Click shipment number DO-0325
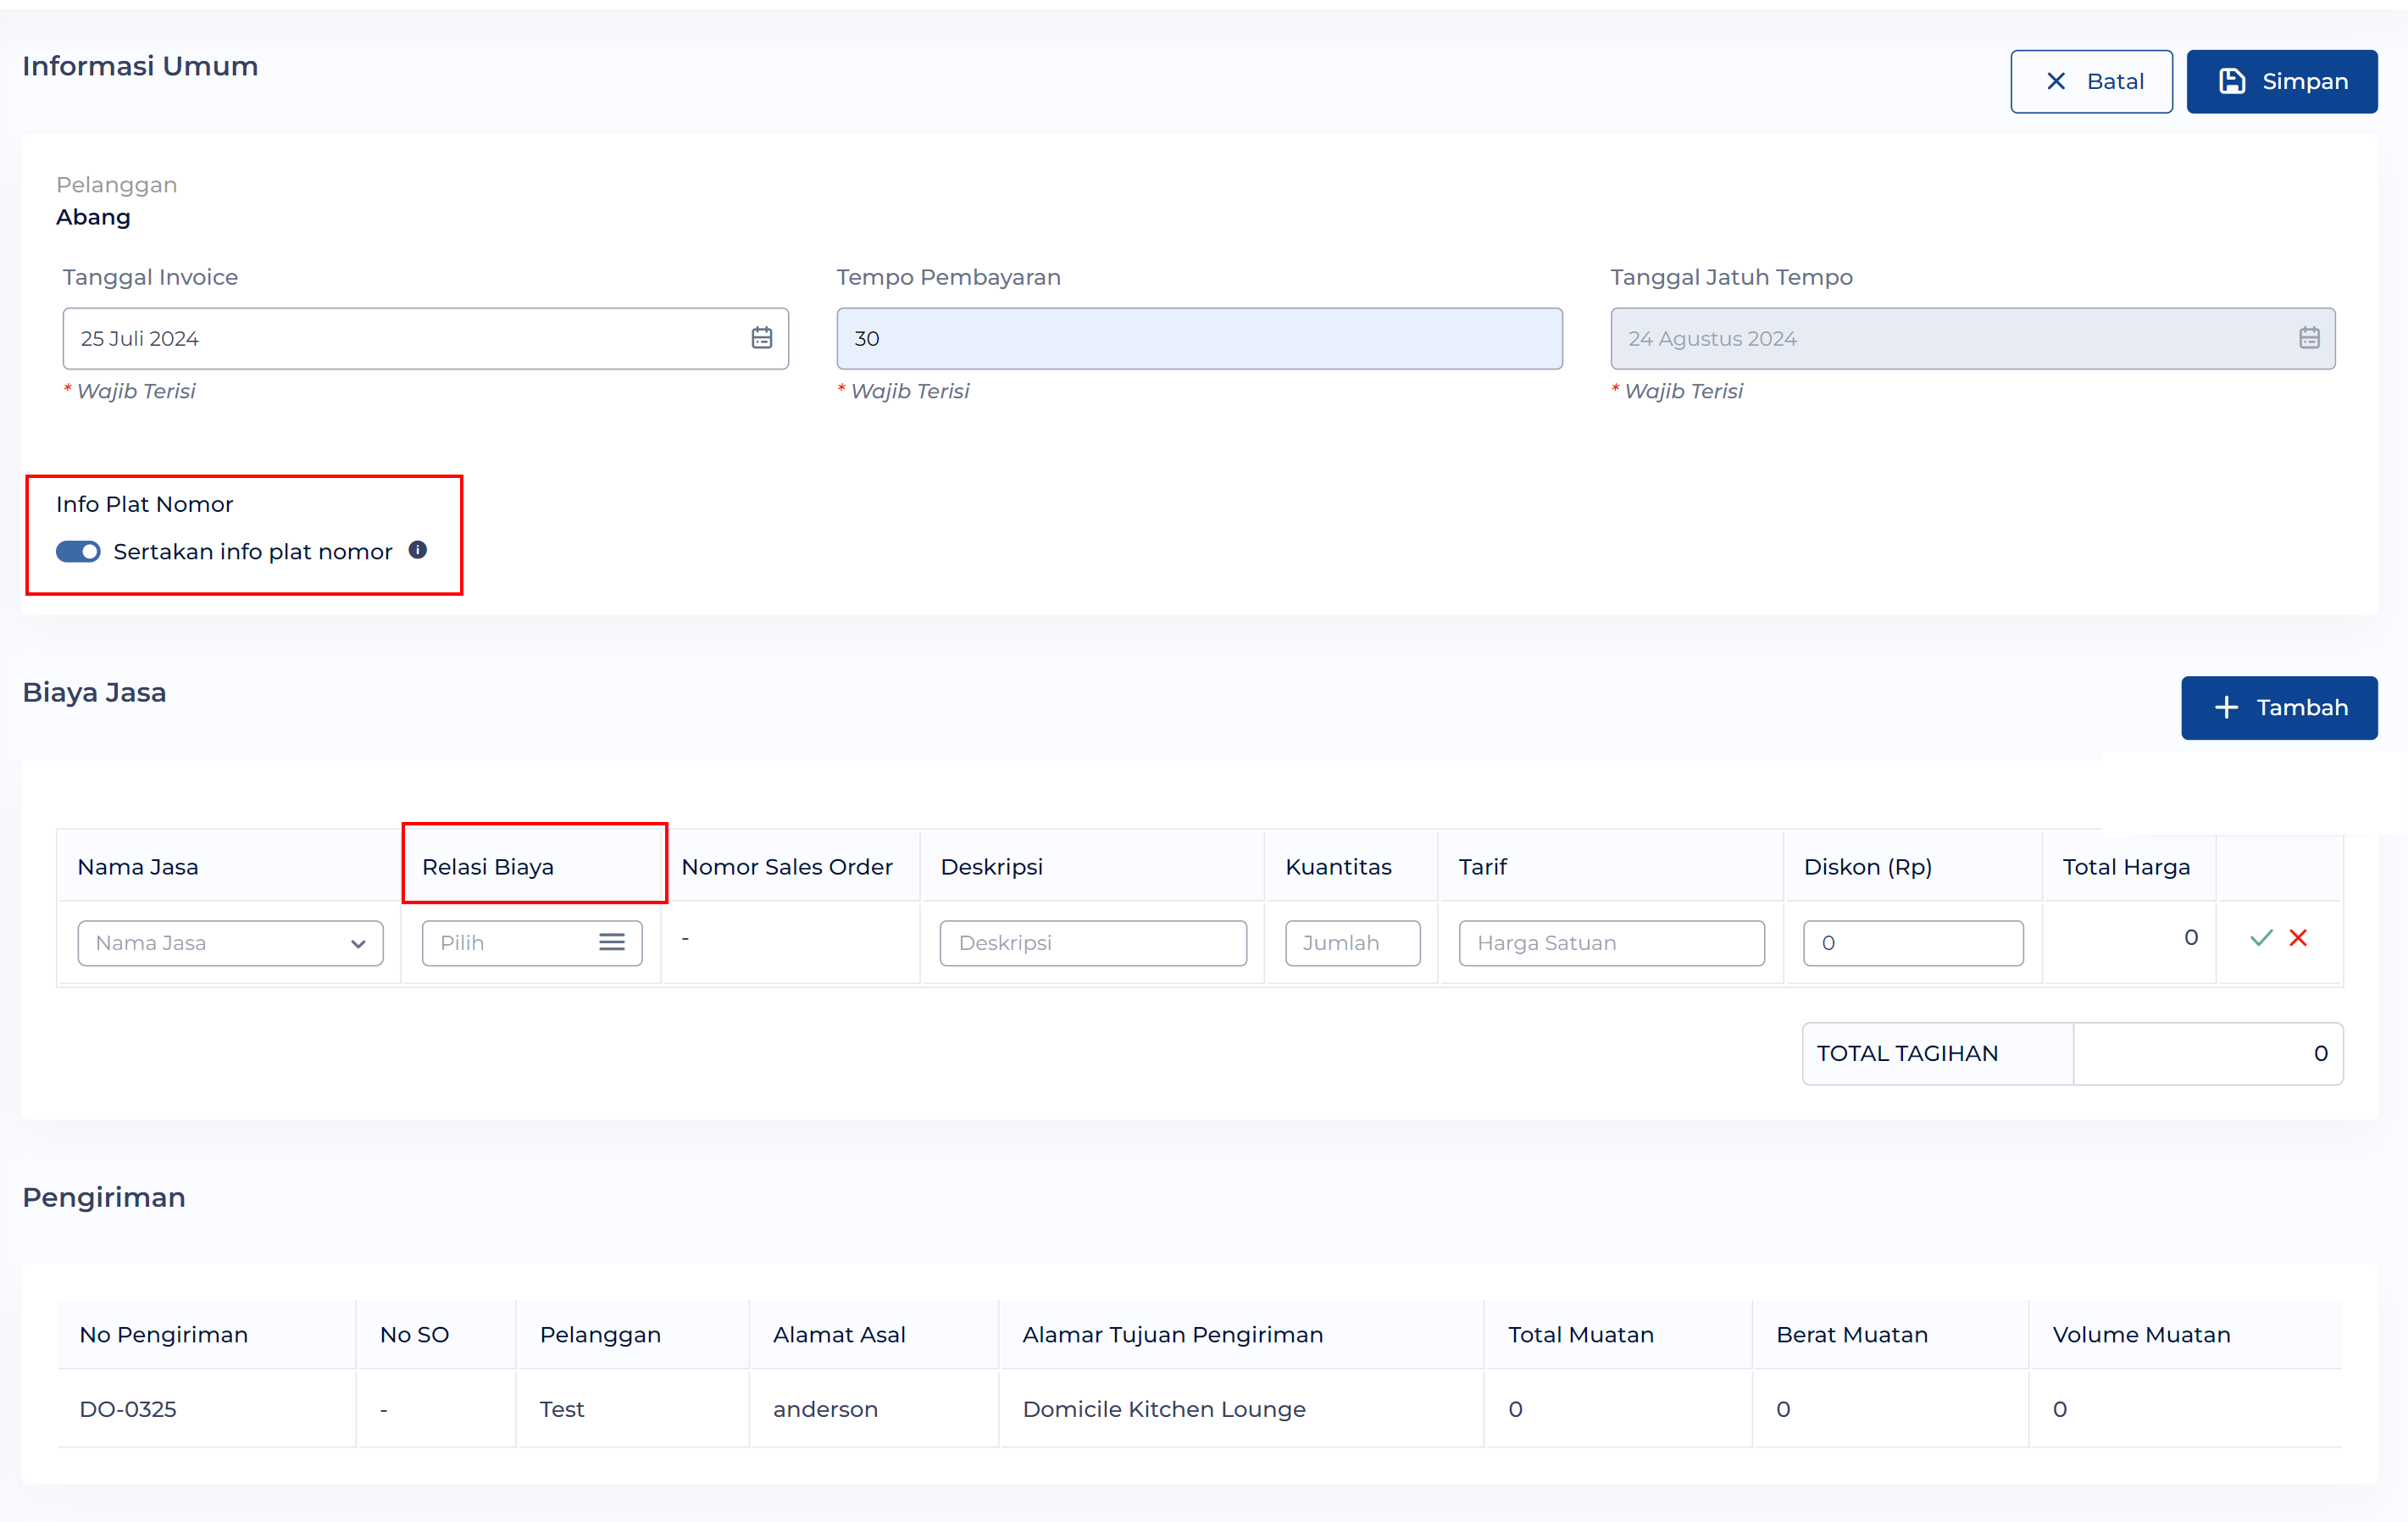The height and width of the screenshot is (1522, 2408). point(128,1409)
